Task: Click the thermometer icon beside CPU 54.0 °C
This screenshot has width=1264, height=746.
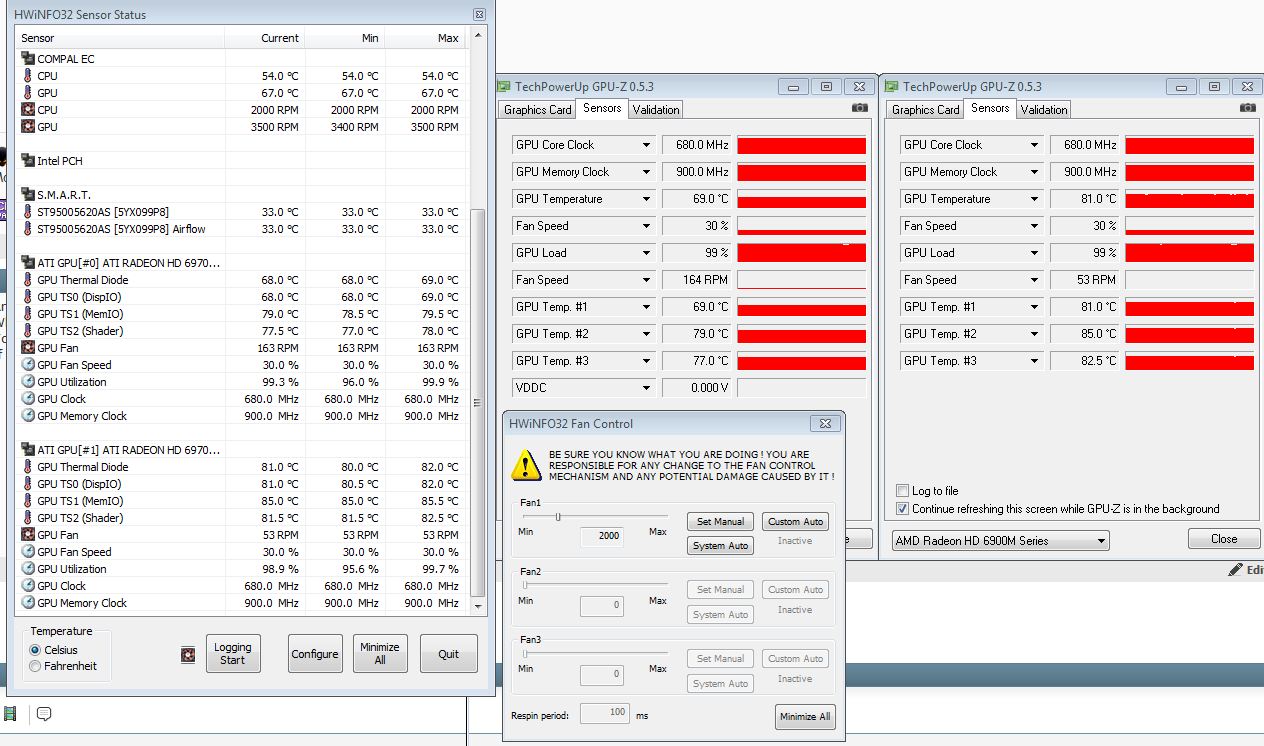Action: [x=28, y=76]
